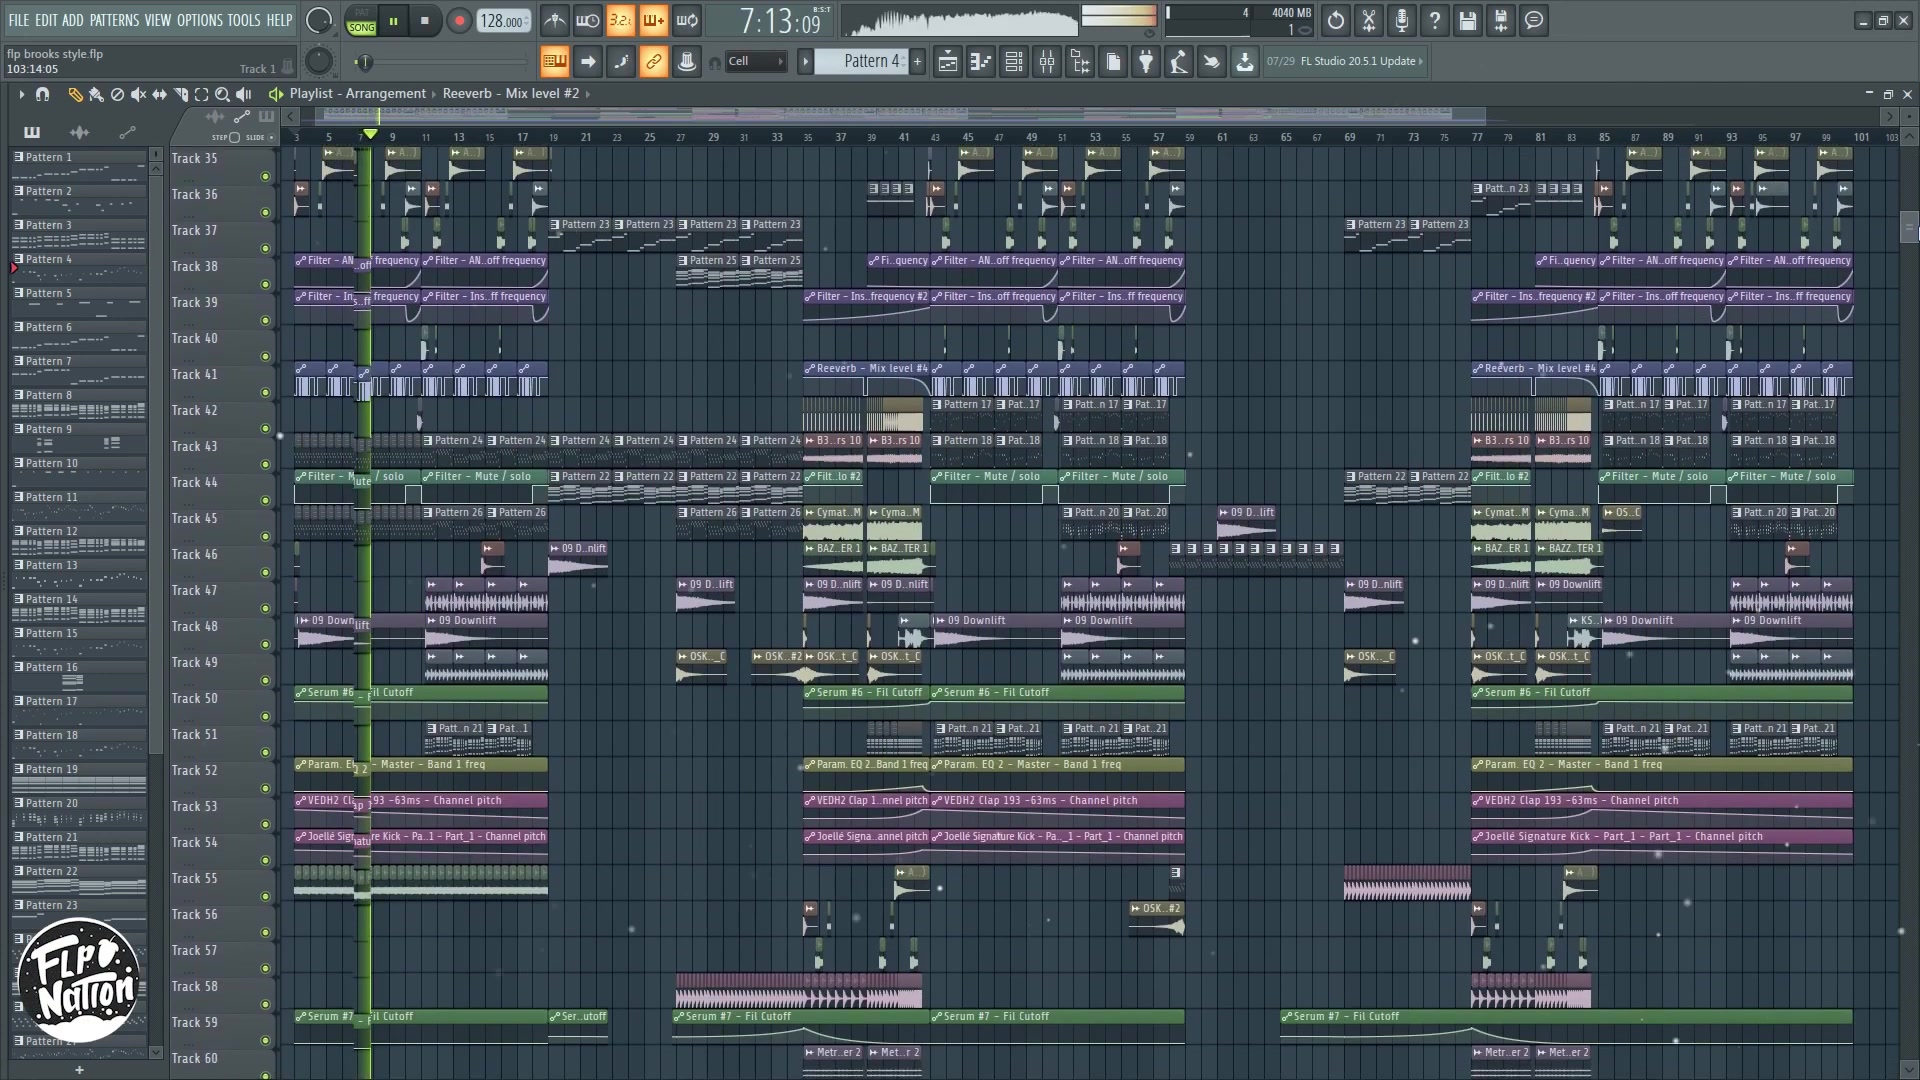Save project with floppy disk icon
This screenshot has height=1080, width=1920.
click(1468, 20)
